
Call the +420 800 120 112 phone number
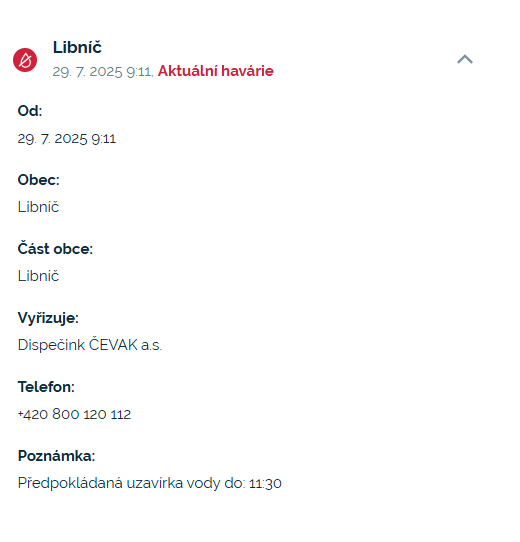point(74,414)
